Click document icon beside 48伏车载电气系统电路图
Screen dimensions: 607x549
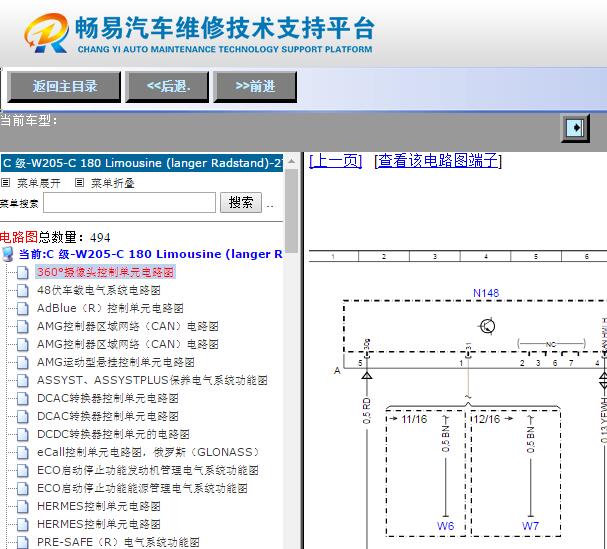[x=23, y=290]
